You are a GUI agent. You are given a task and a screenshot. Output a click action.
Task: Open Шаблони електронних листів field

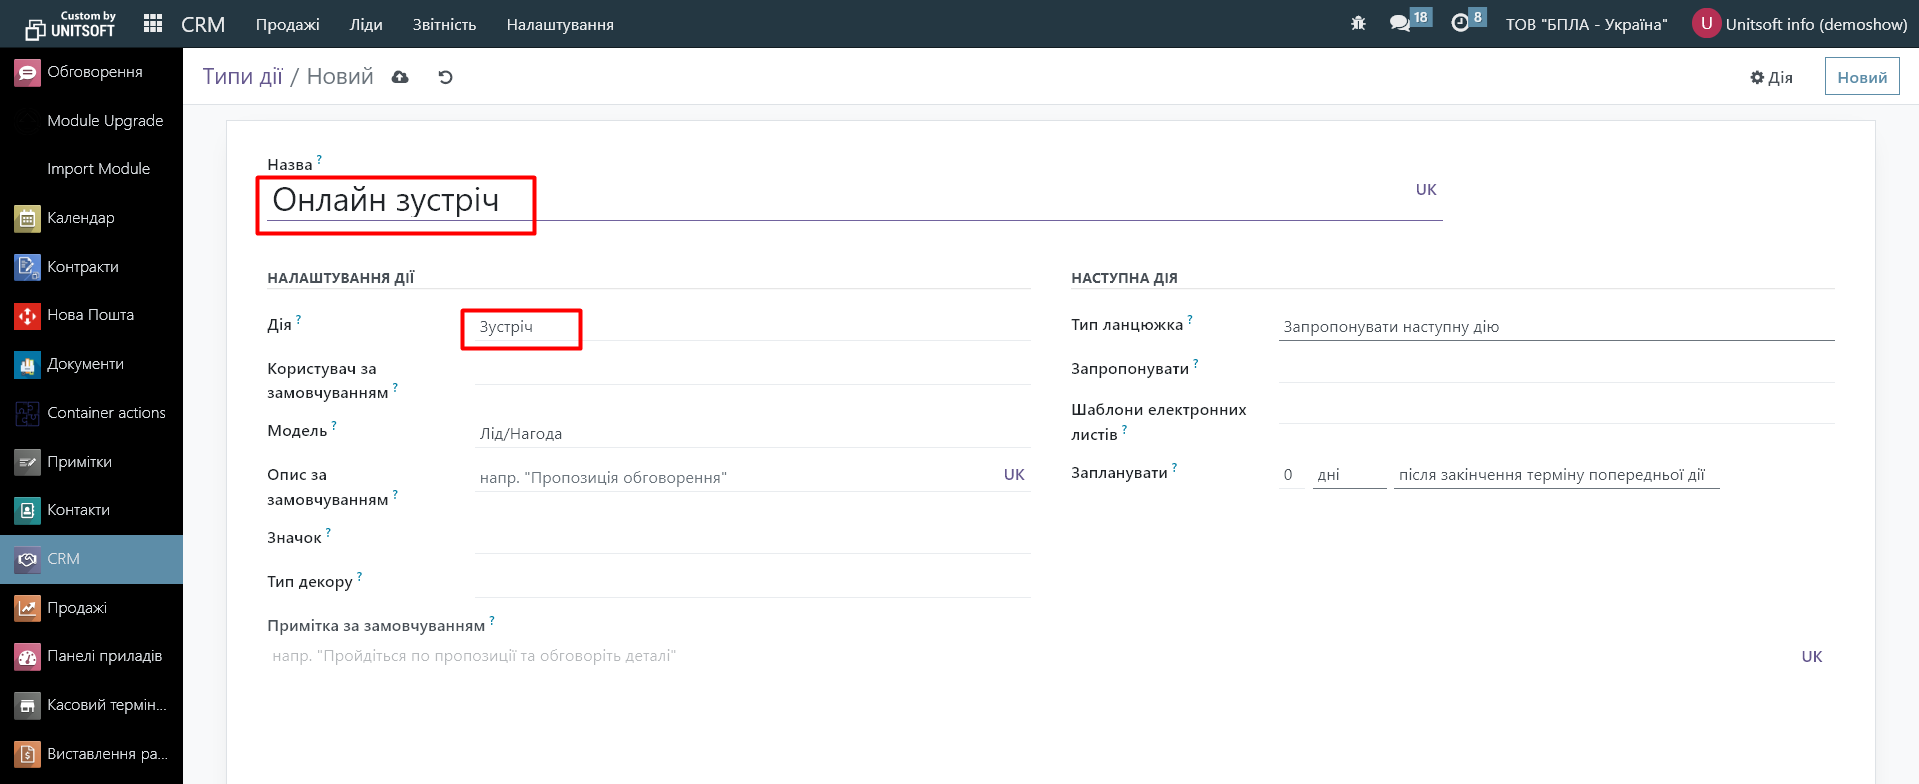[1556, 410]
